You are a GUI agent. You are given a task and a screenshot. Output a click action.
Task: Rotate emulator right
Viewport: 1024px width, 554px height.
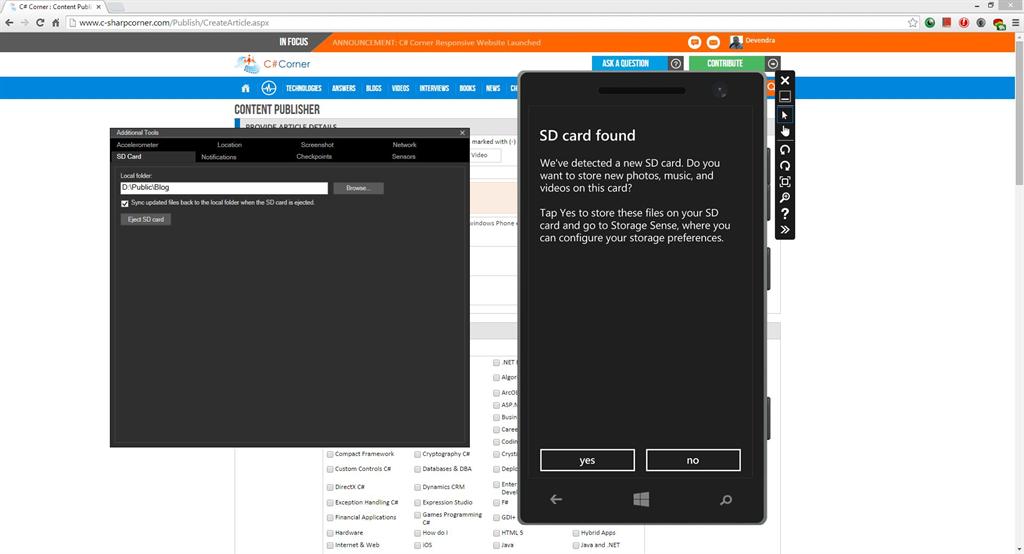coord(785,165)
